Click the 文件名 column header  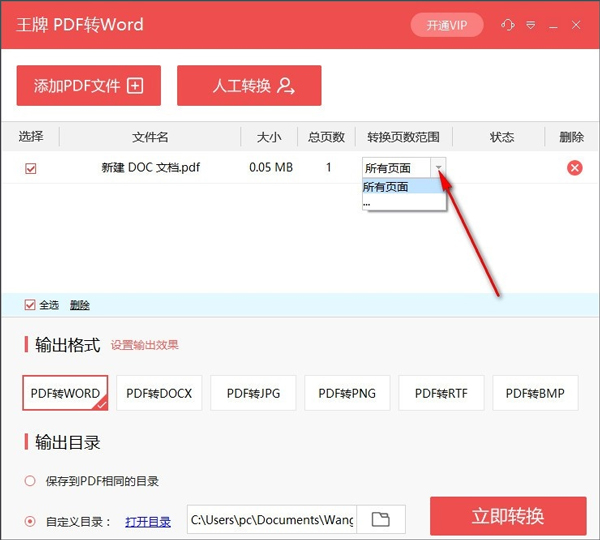click(150, 137)
